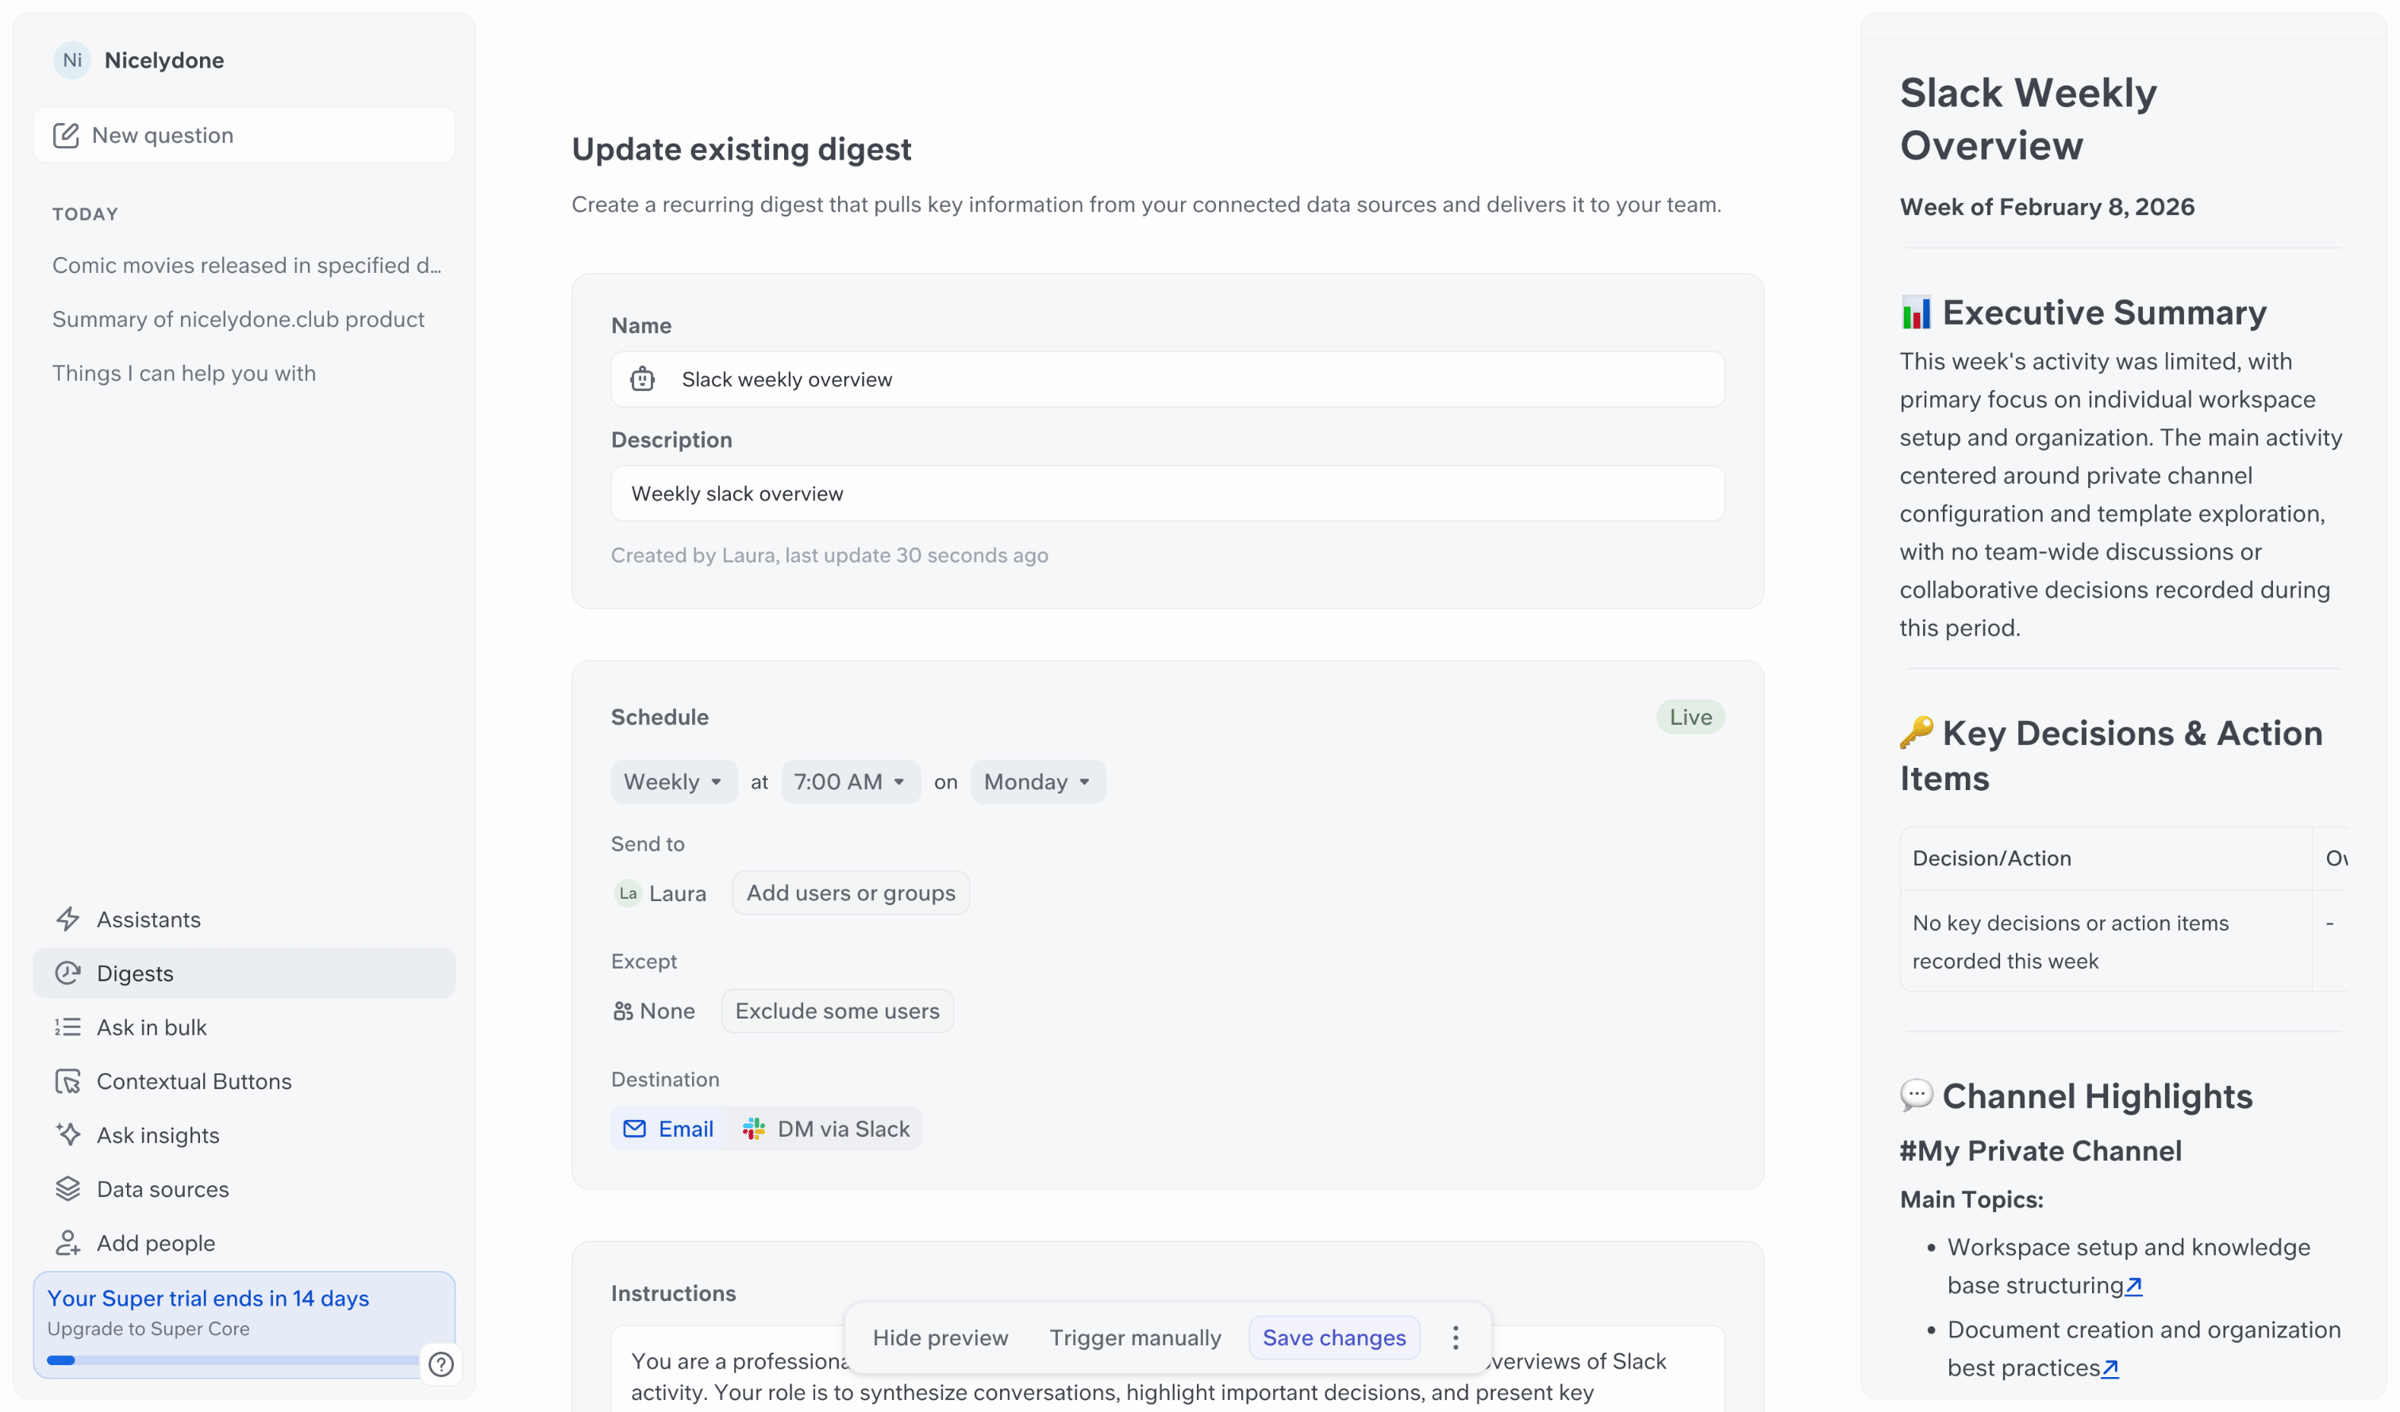2400x1412 pixels.
Task: Click the Contextual Buttons cursor icon
Action: (x=68, y=1081)
